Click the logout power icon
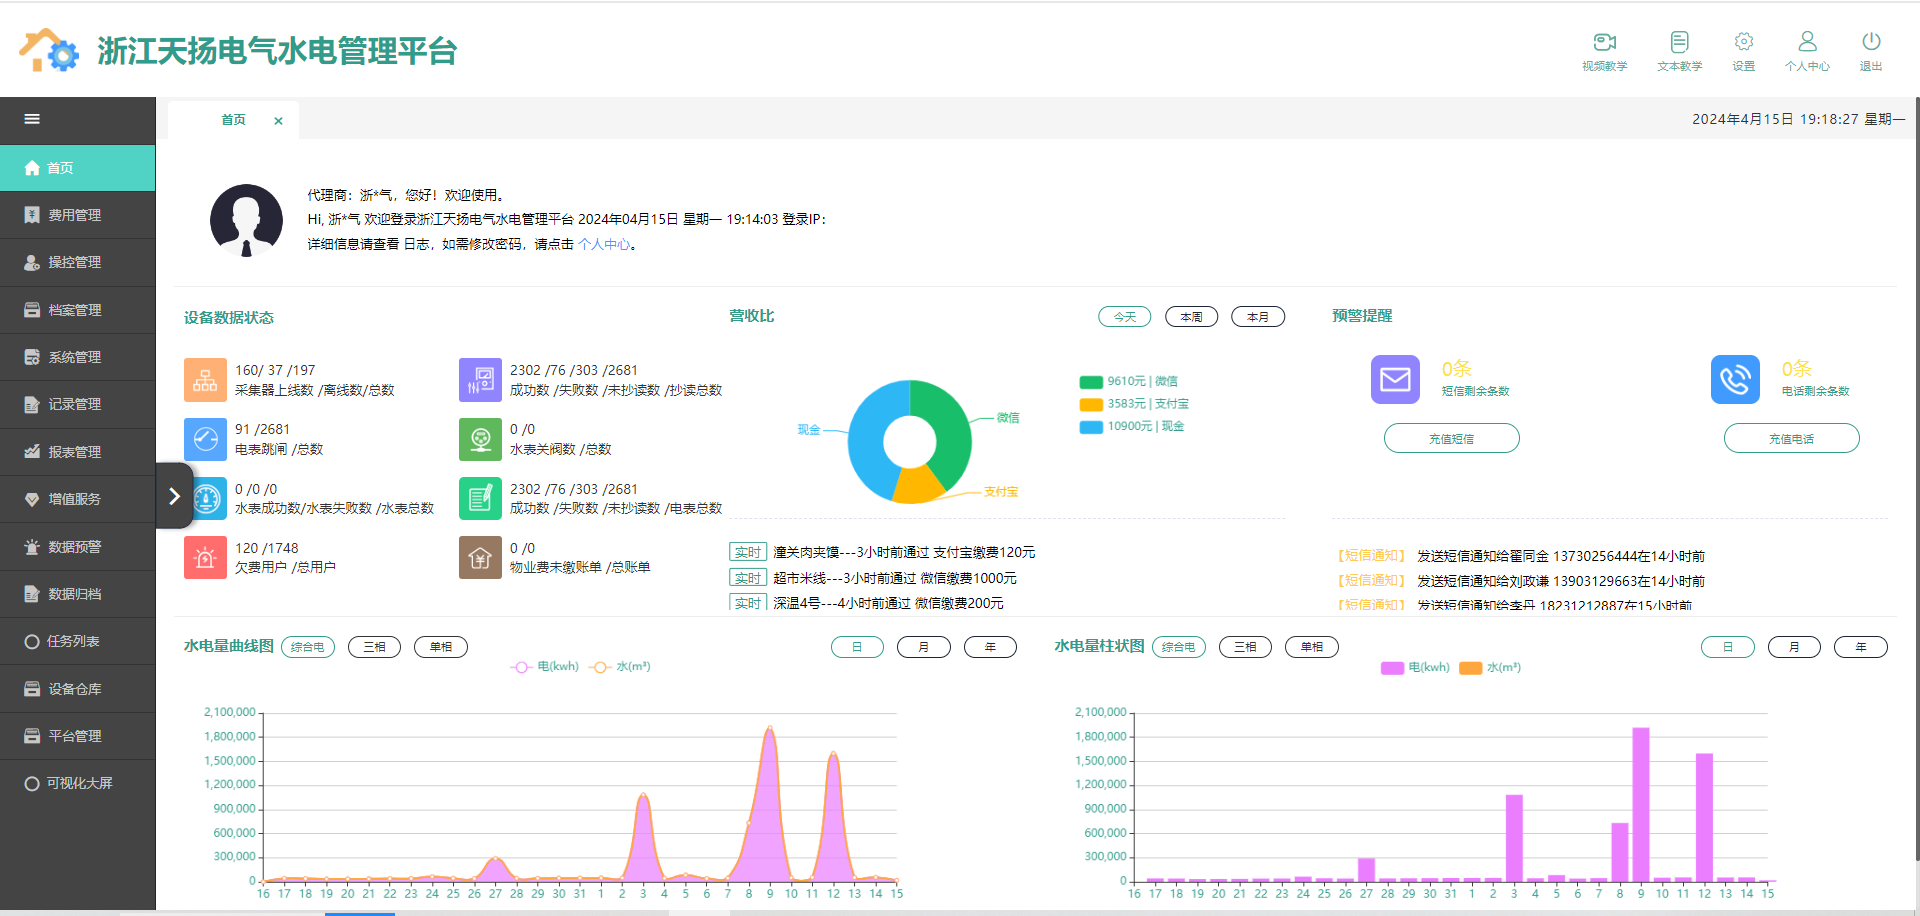This screenshot has width=1920, height=916. (x=1870, y=42)
